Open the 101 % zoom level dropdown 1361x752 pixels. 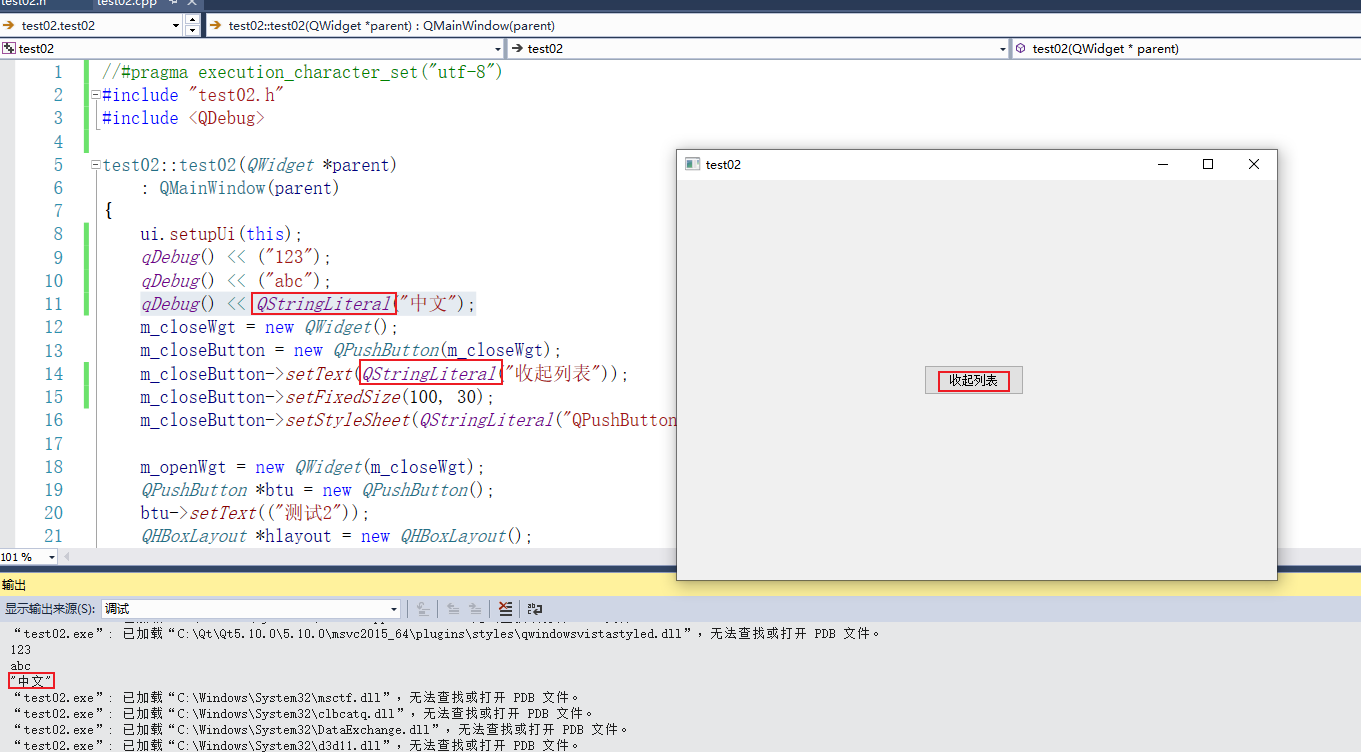click(x=52, y=557)
